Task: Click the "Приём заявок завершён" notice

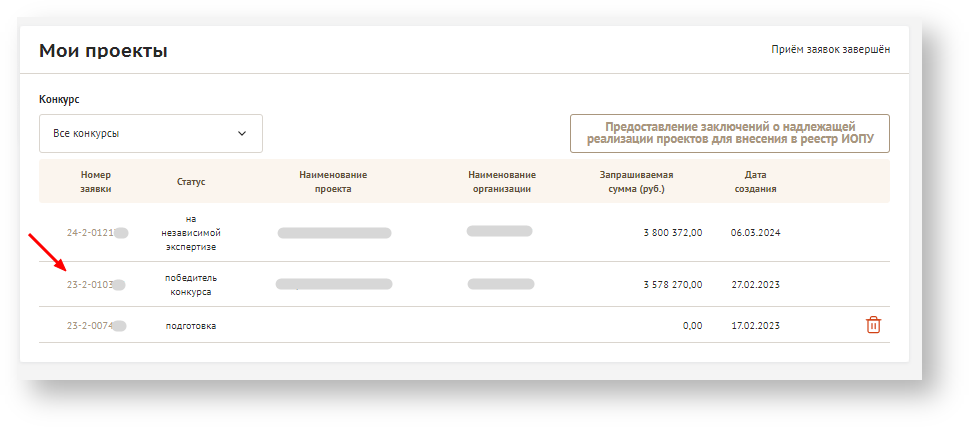Action: point(830,49)
